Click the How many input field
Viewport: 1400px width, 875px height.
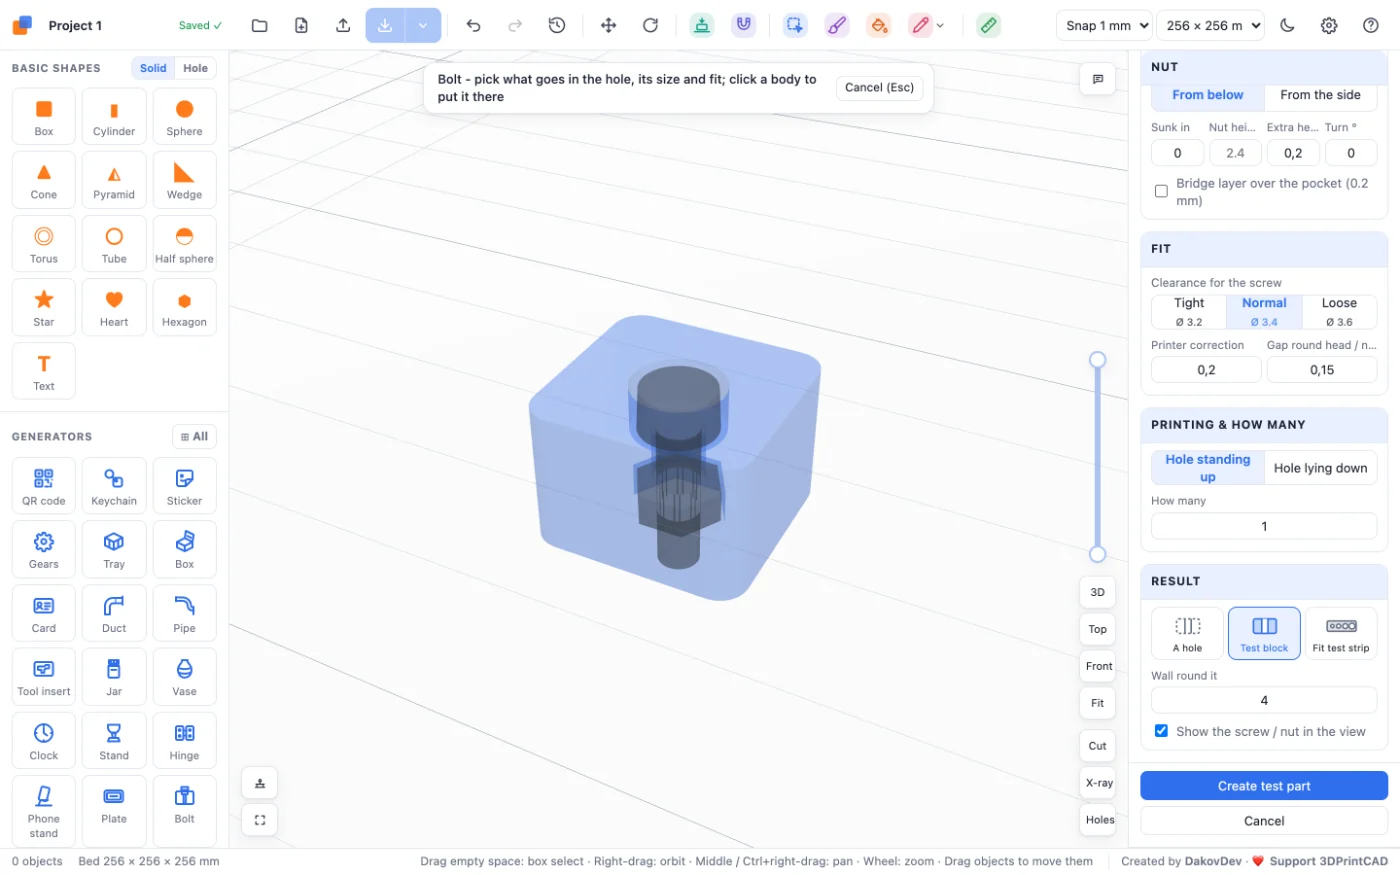coord(1264,526)
